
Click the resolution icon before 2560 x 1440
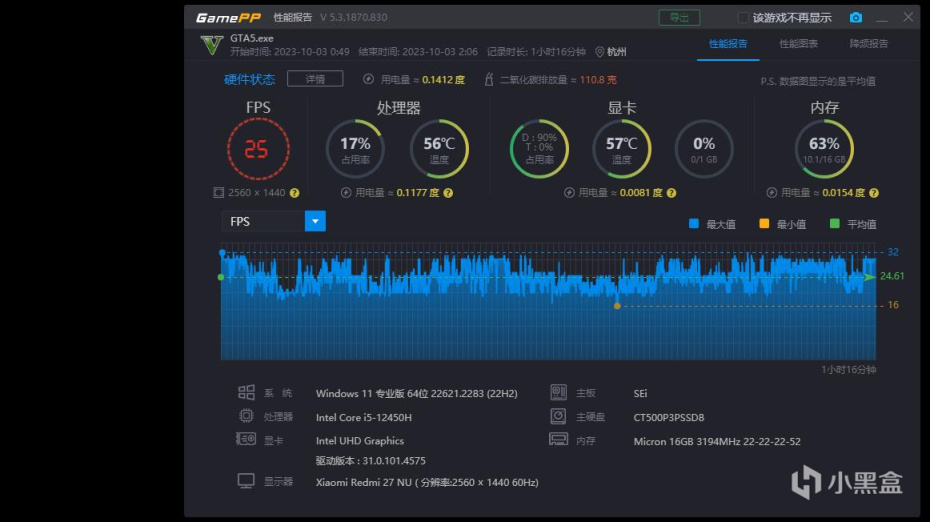[x=218, y=193]
